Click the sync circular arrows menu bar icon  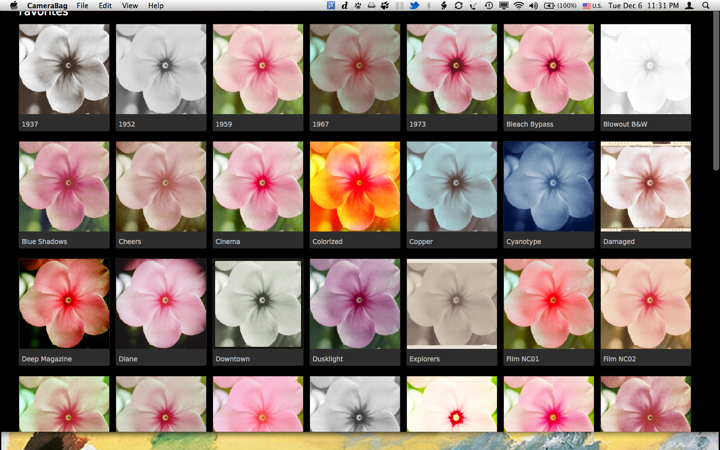point(458,6)
